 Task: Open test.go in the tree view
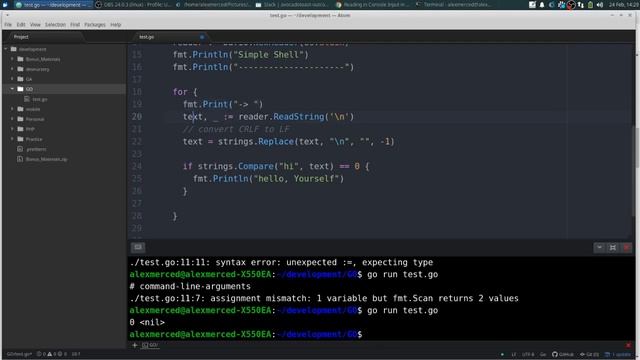[40, 99]
